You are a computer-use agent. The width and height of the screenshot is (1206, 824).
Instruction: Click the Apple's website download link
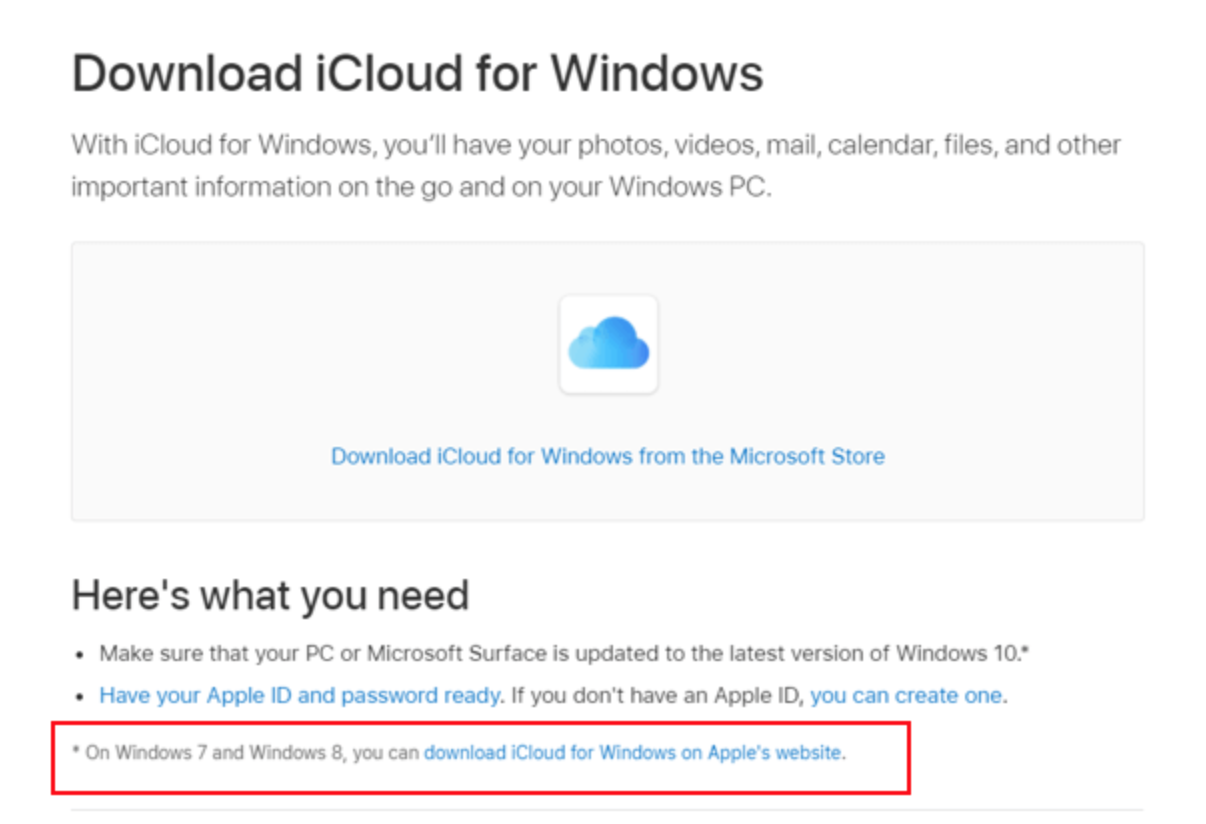[x=632, y=753]
